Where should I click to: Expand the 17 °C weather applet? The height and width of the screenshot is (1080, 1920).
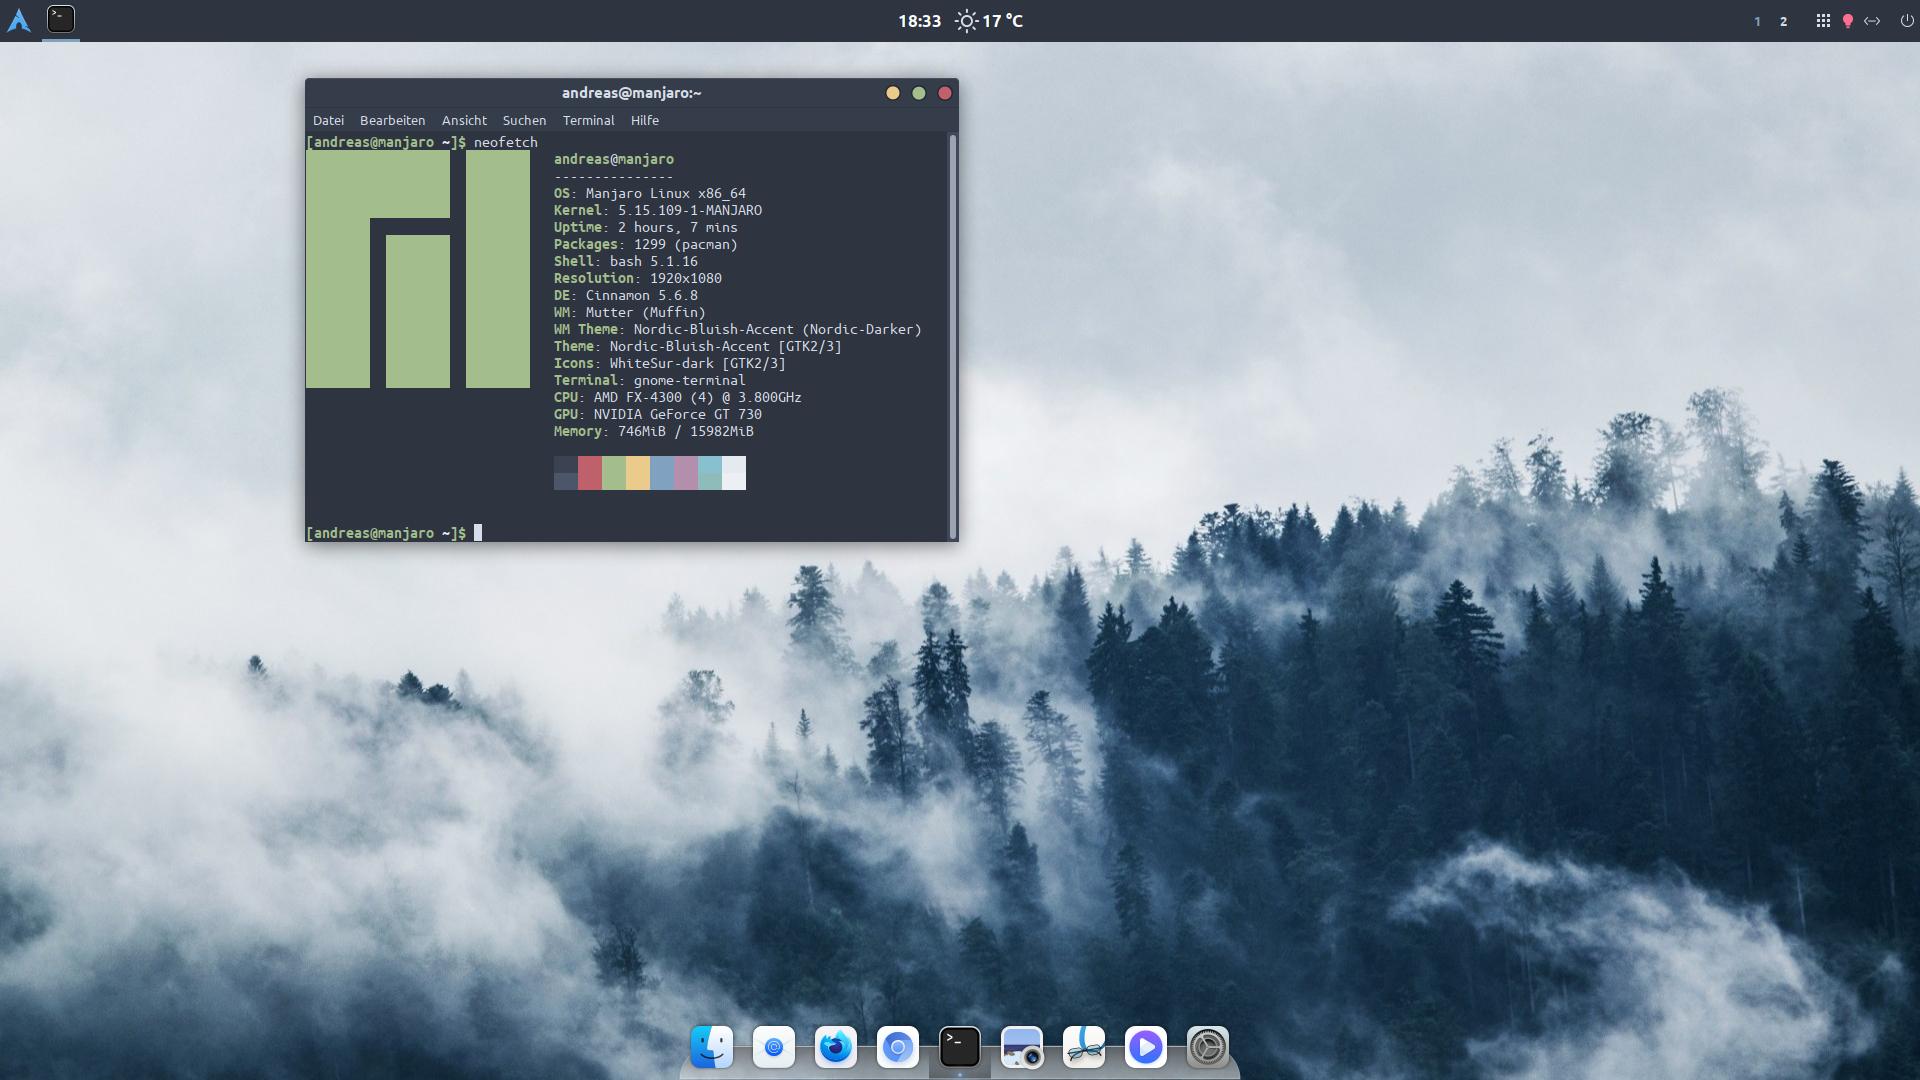click(990, 21)
